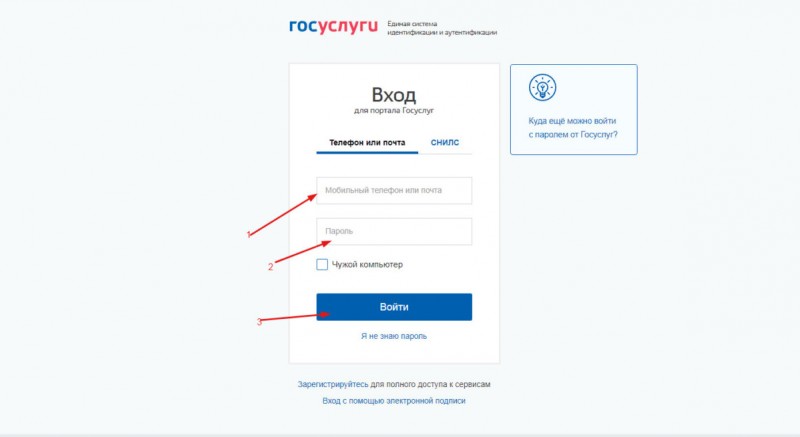Tick the Чужой компьютер checkbox
The height and width of the screenshot is (437, 800).
pyautogui.click(x=322, y=264)
